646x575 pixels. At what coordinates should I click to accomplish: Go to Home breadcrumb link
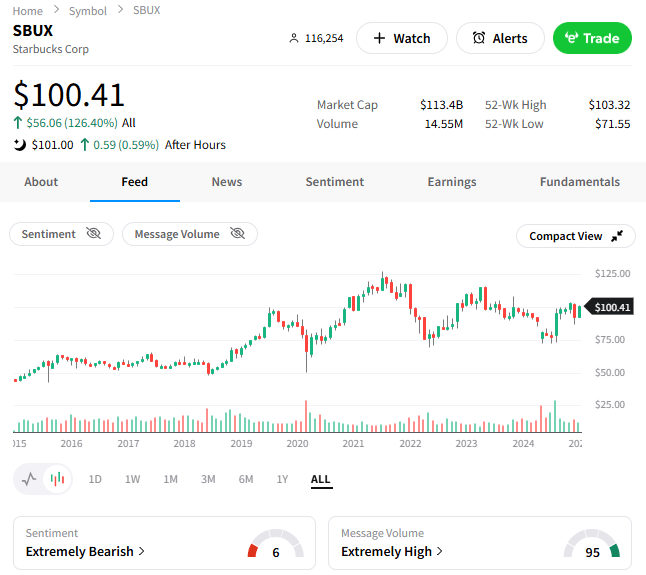[28, 10]
